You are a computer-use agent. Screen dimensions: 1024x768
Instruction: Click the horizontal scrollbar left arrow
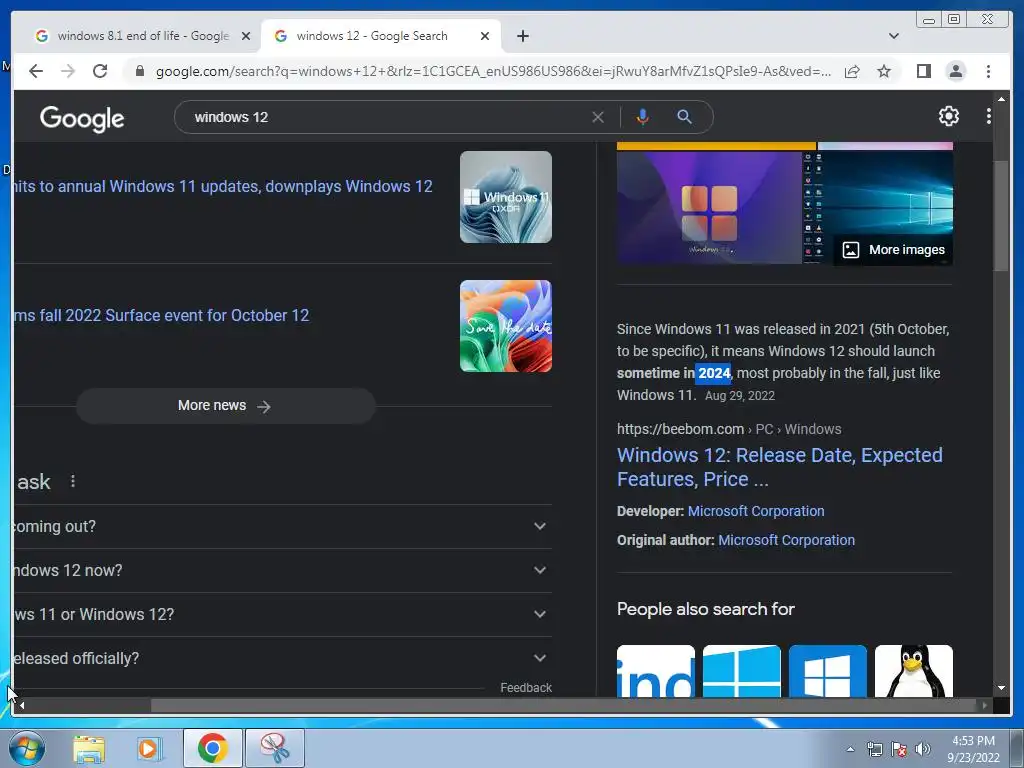(22, 705)
